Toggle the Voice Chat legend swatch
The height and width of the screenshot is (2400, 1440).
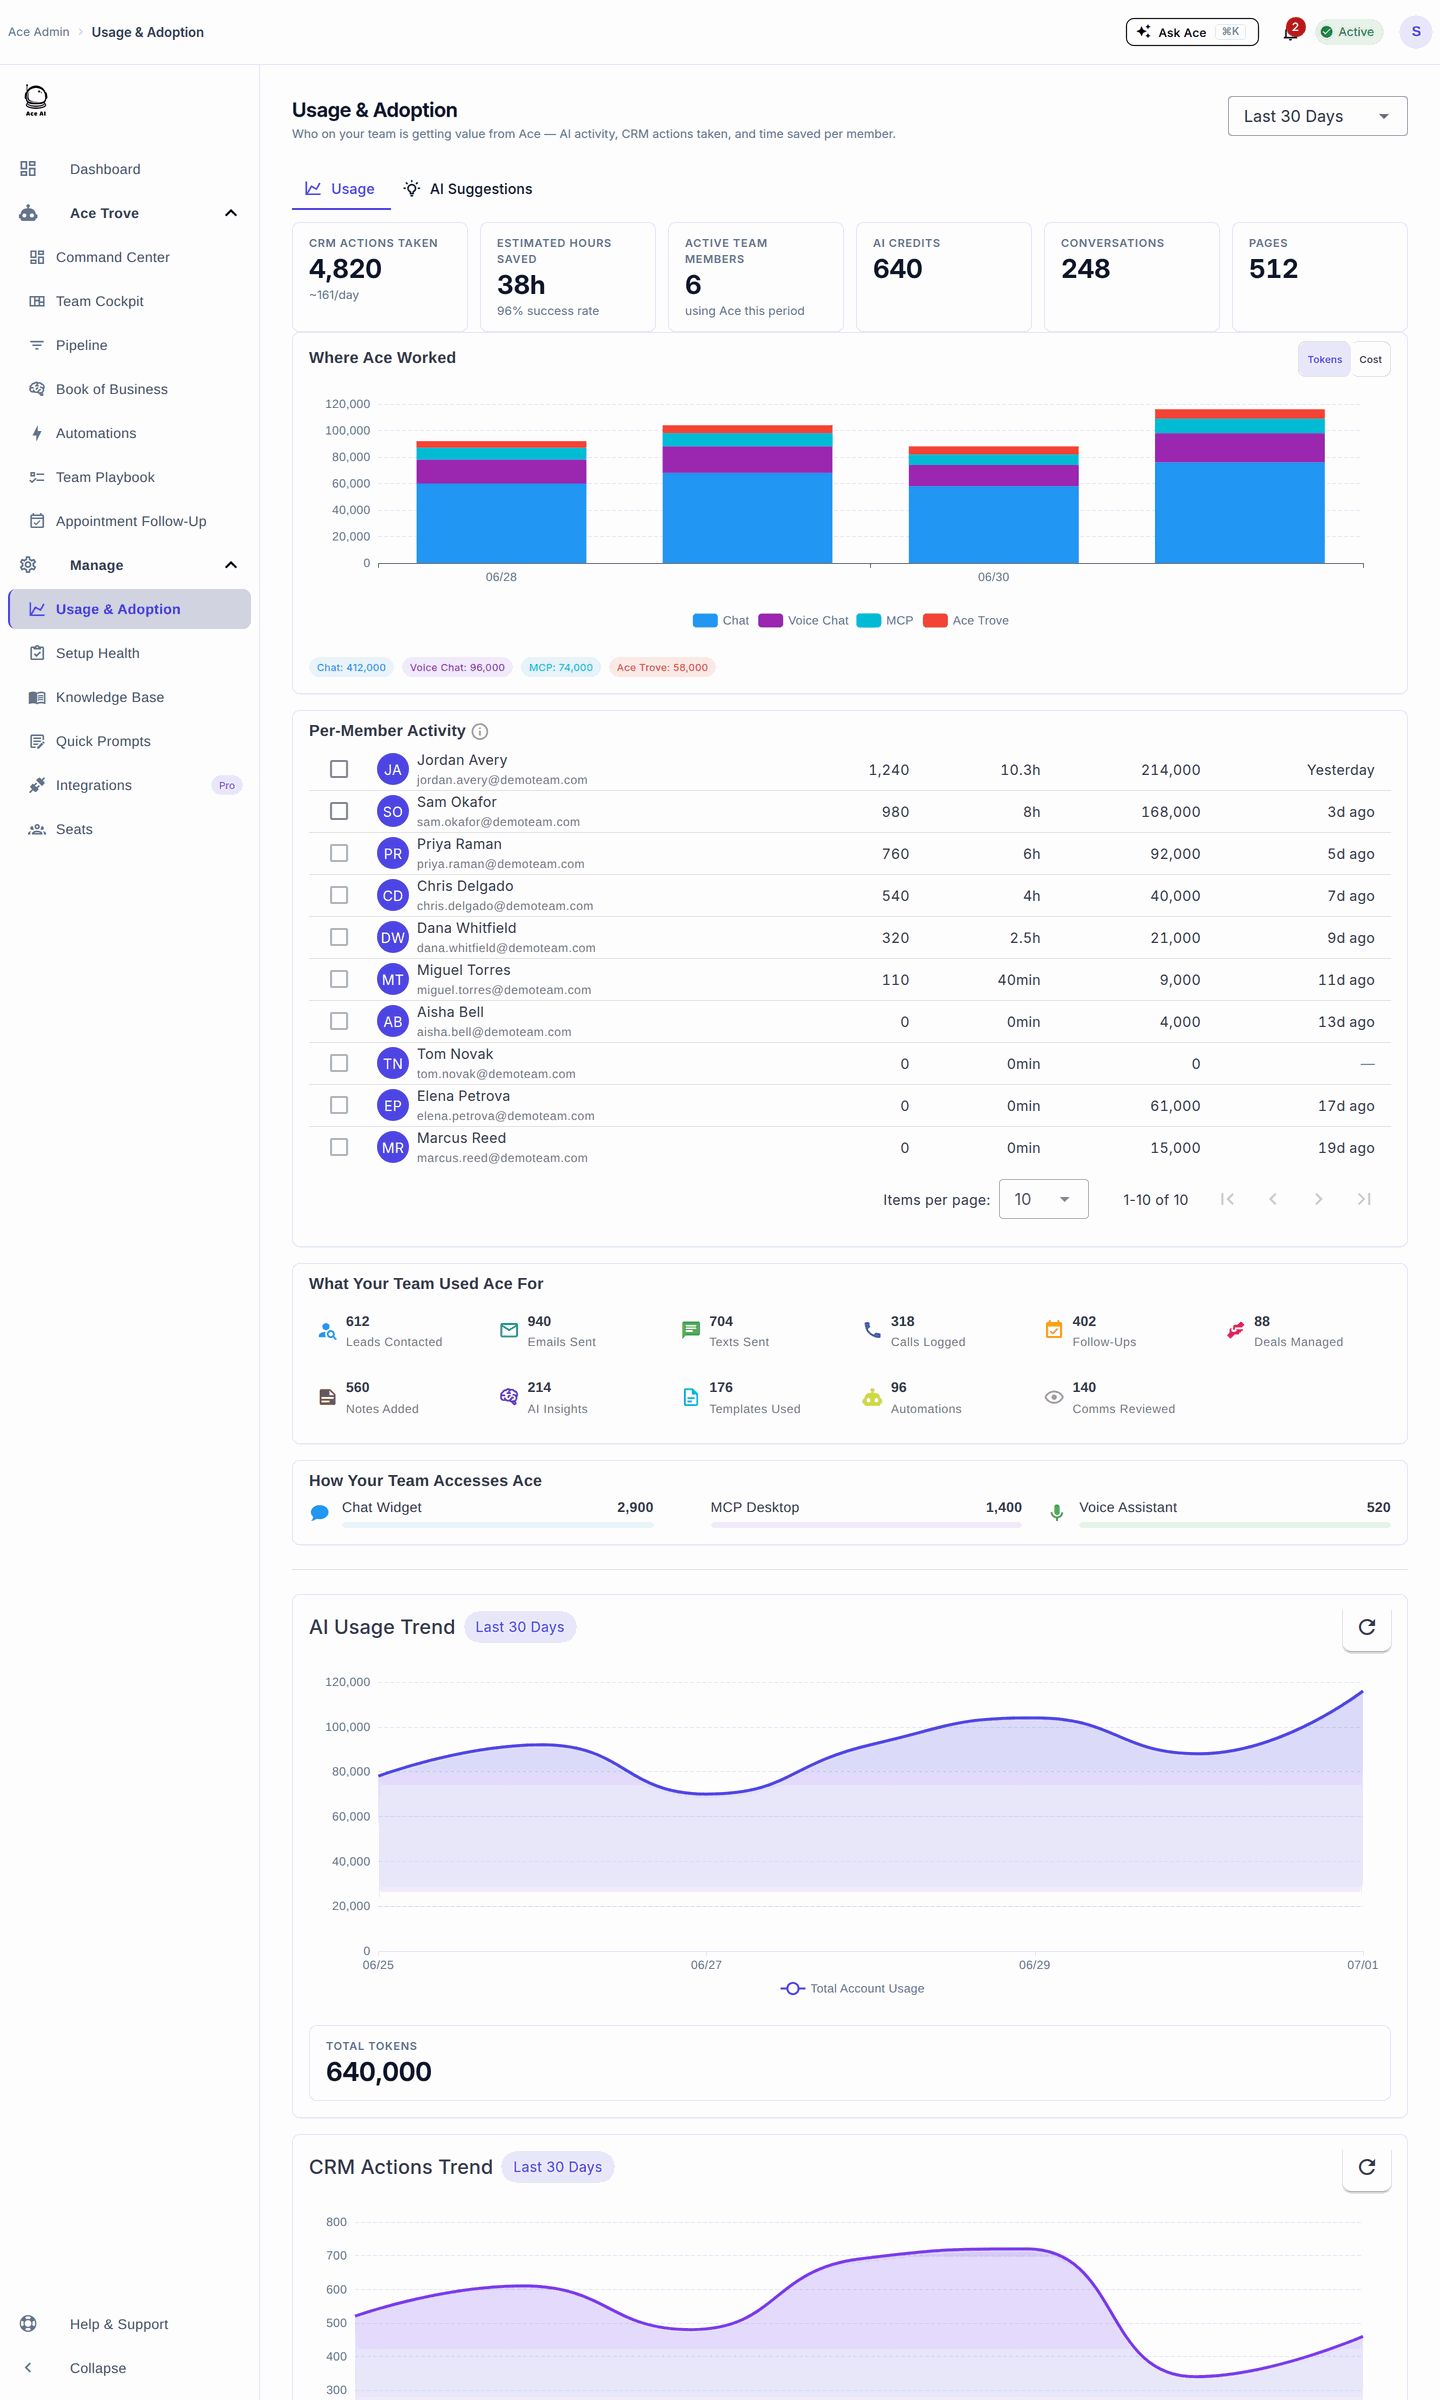pyautogui.click(x=770, y=620)
